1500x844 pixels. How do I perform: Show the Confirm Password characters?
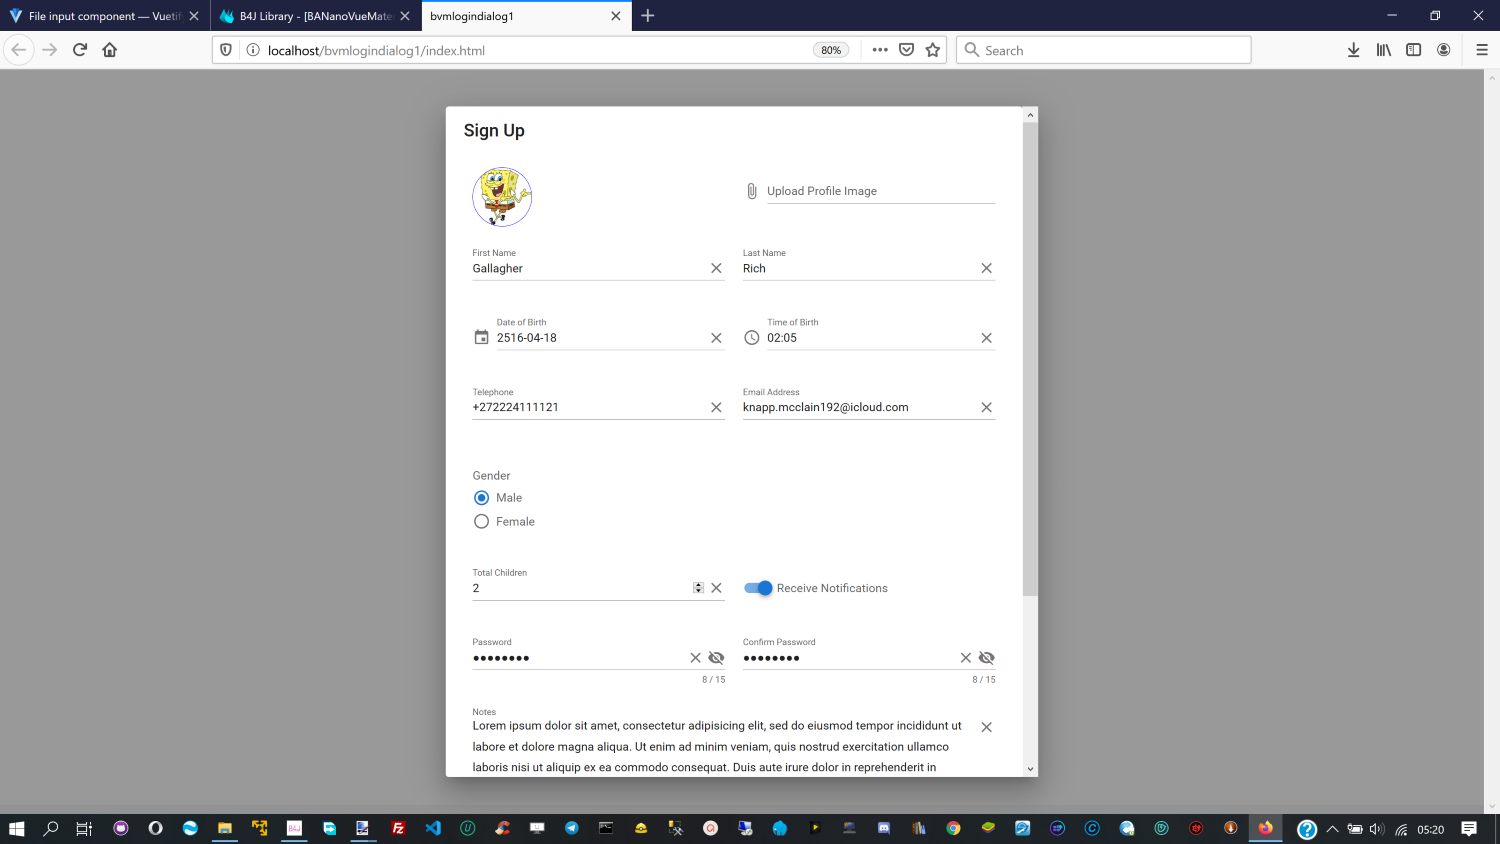(986, 658)
